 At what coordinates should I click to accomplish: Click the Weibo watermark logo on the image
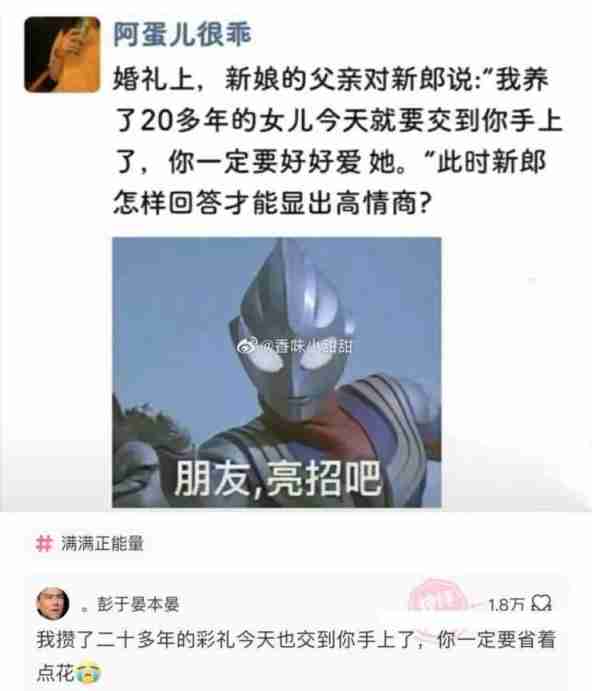pyautogui.click(x=248, y=346)
